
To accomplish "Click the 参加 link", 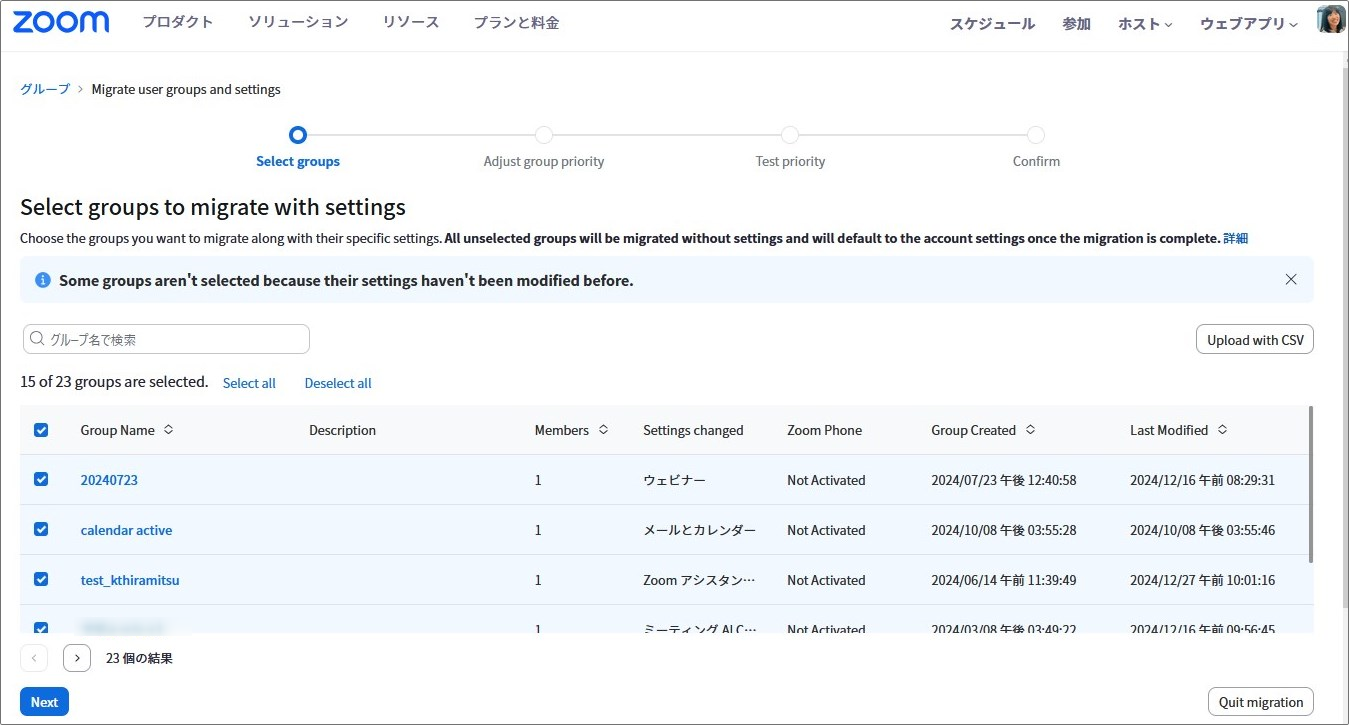I will [1076, 24].
